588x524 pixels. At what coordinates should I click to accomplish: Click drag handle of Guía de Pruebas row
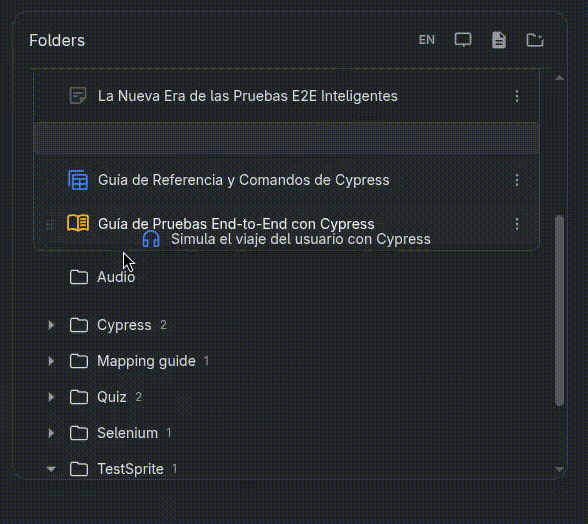(x=50, y=224)
